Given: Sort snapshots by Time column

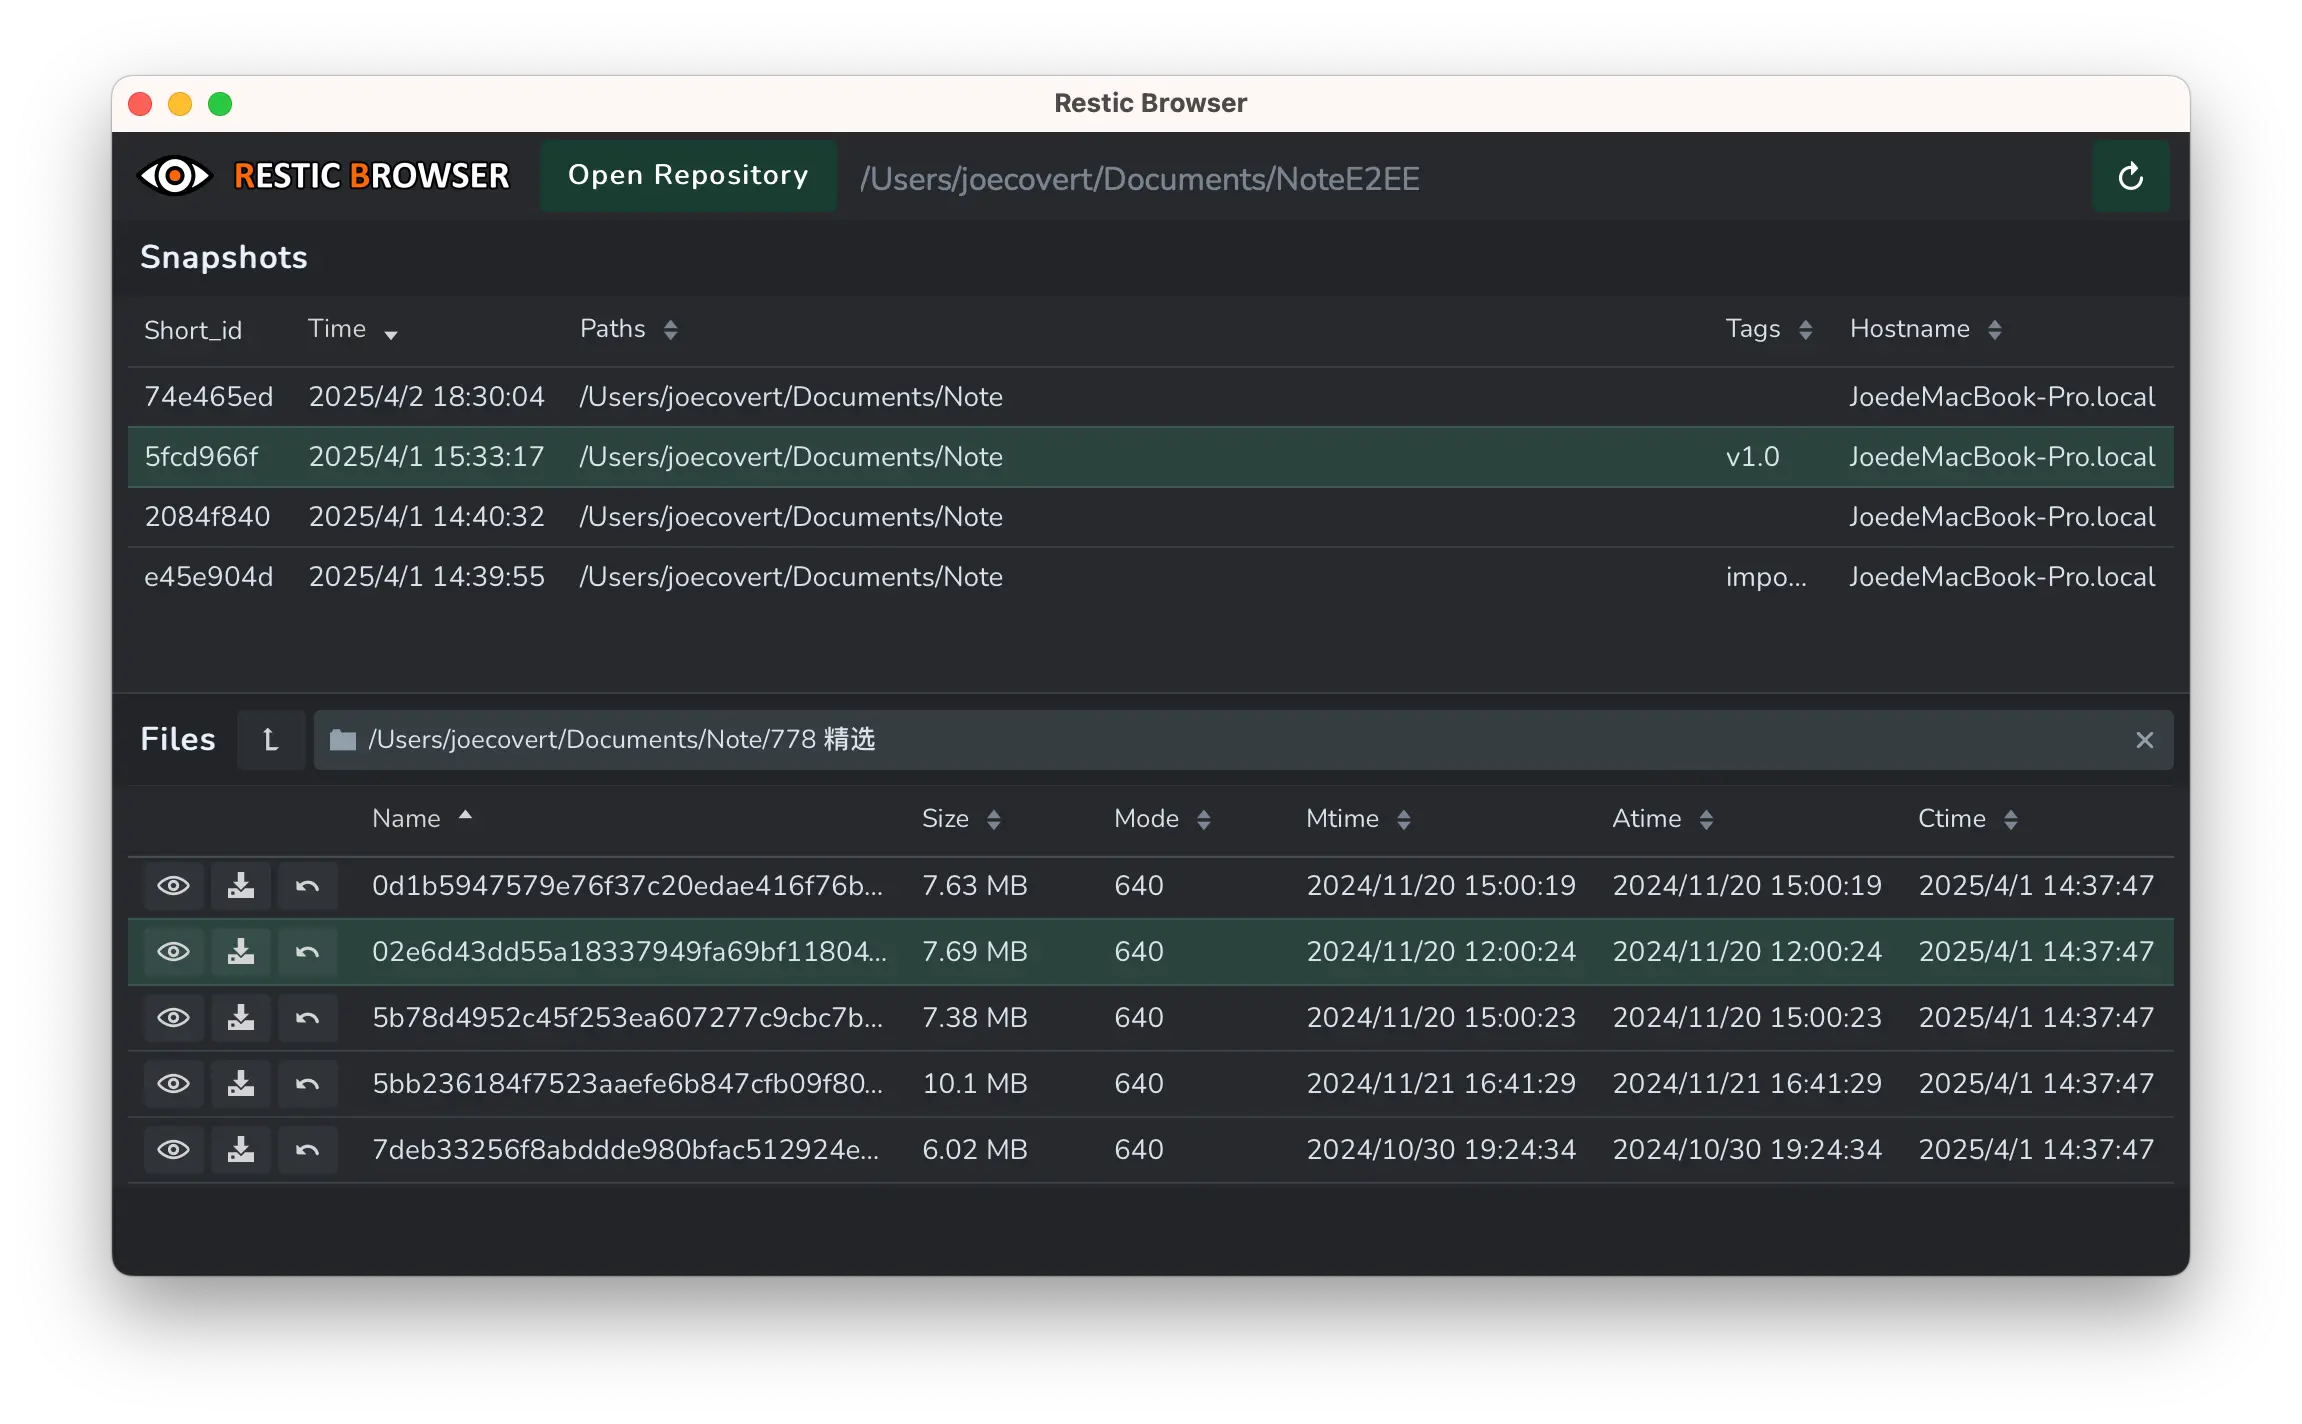Looking at the screenshot, I should point(352,329).
